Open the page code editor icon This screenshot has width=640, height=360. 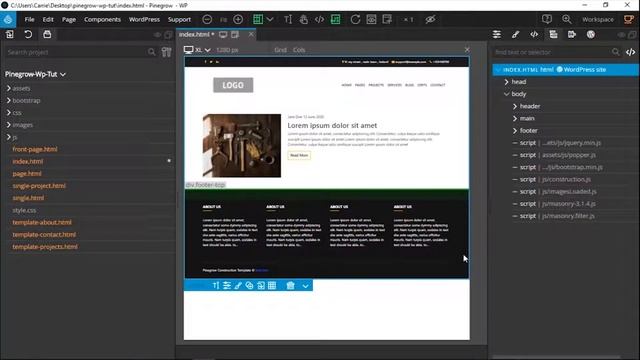(x=319, y=19)
